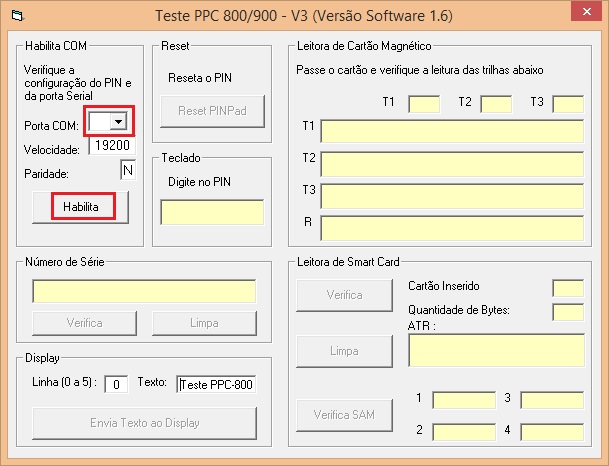Click the application icon in title bar
Image resolution: width=609 pixels, height=466 pixels.
point(15,17)
